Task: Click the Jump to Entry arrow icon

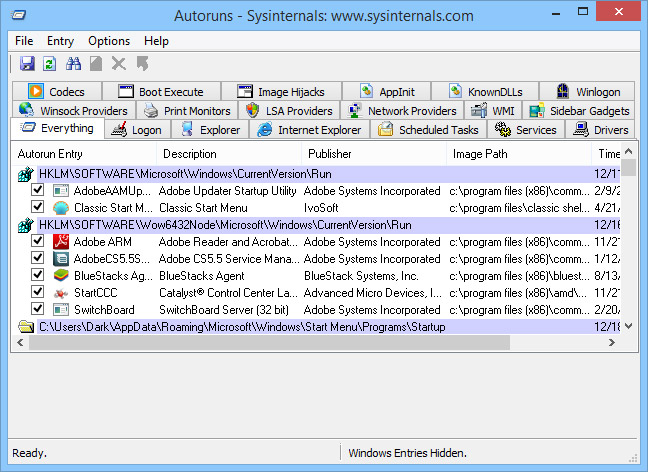Action: pyautogui.click(x=142, y=64)
